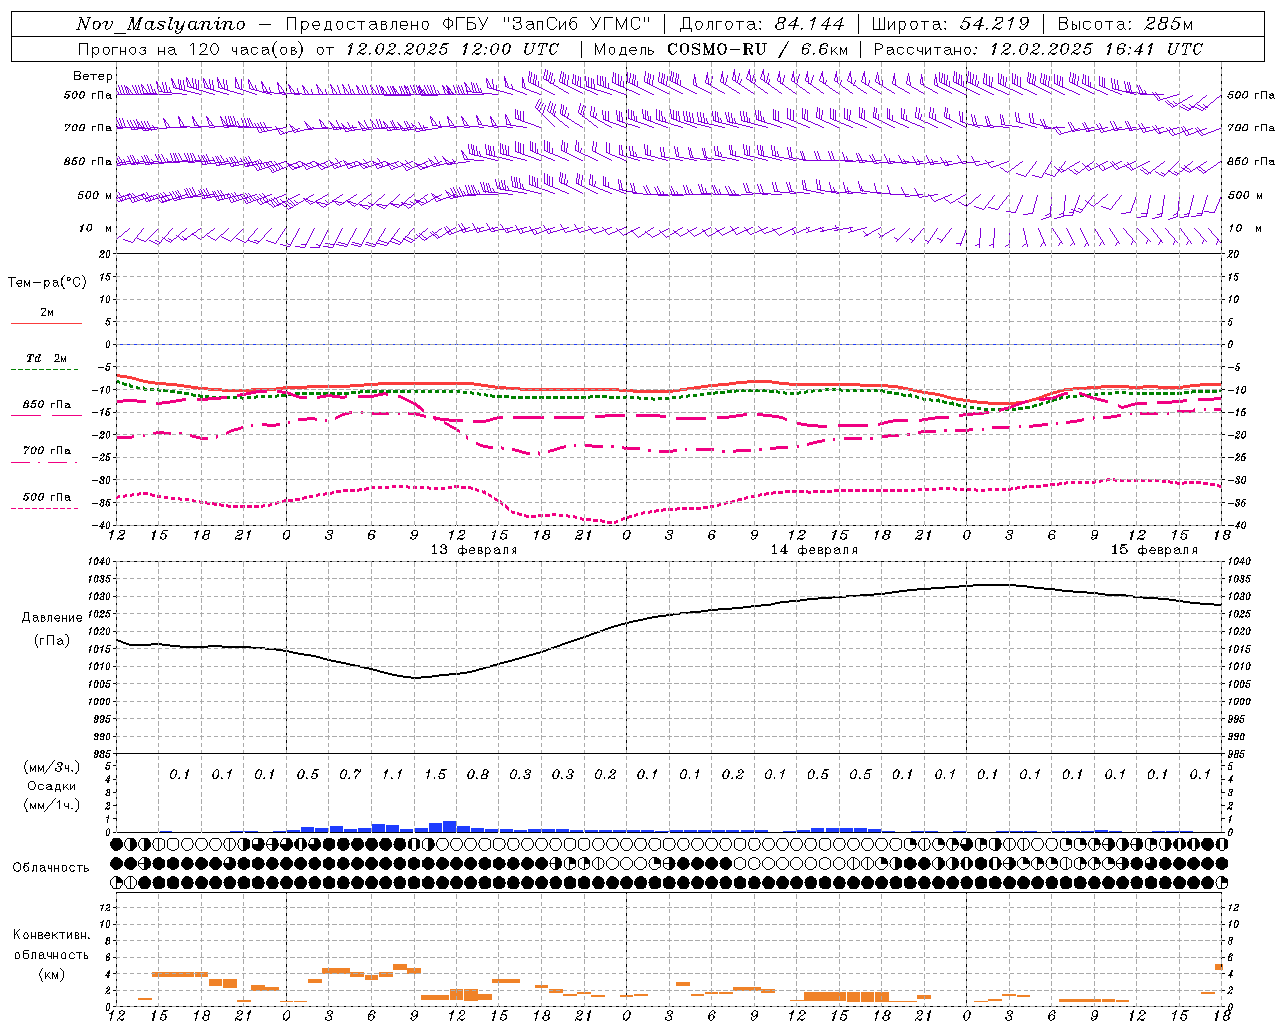The height and width of the screenshot is (1024, 1280).
Task: Click the station name Nov_Maslyanino in the header
Action: [161, 24]
